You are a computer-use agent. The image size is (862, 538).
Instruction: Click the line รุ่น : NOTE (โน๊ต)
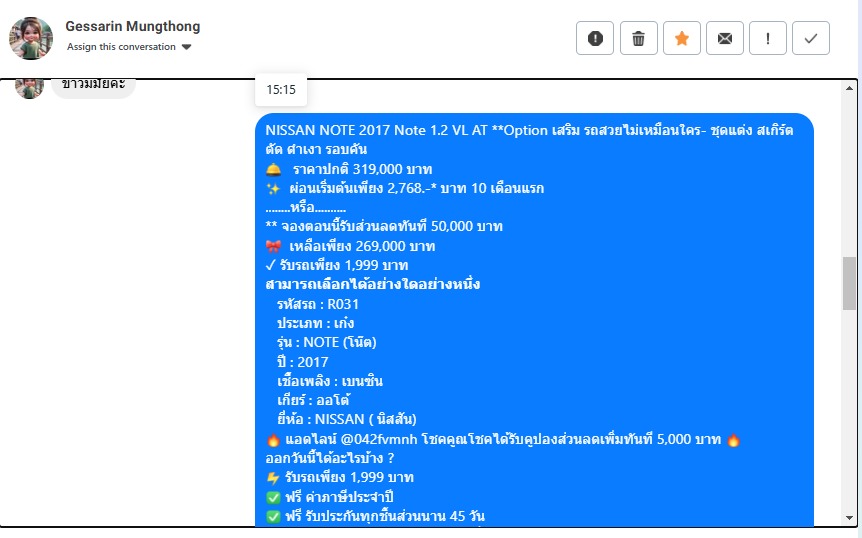coord(327,342)
